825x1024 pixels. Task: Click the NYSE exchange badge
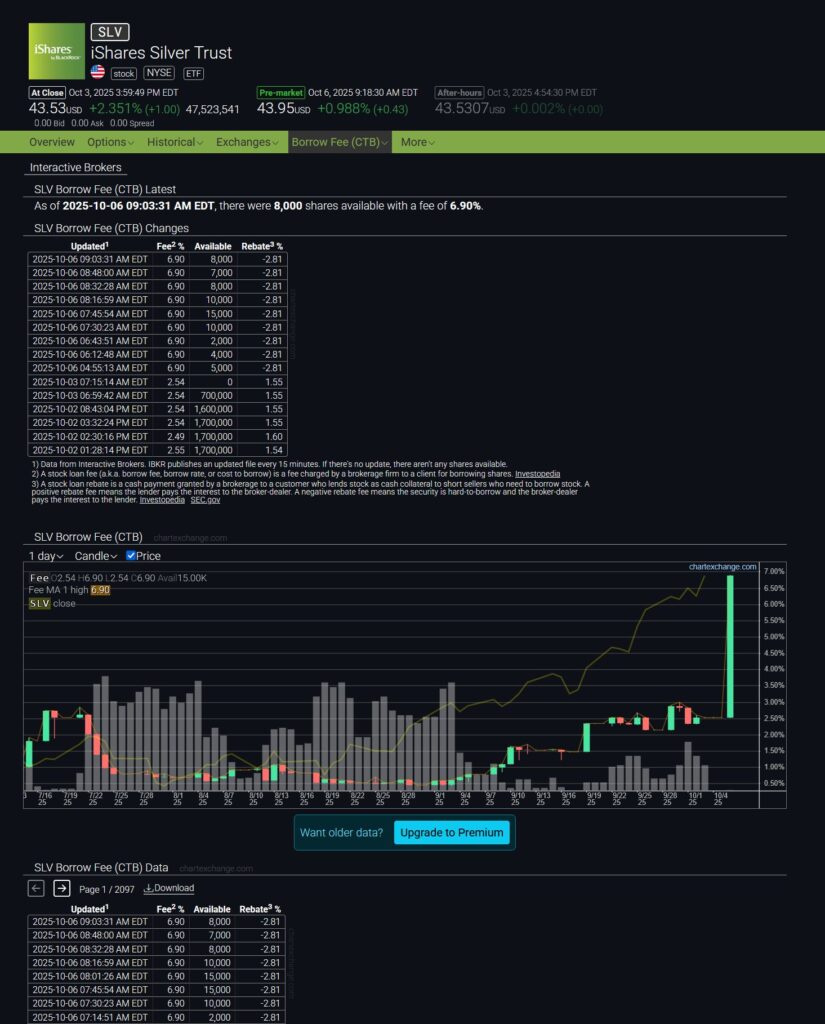pos(158,73)
